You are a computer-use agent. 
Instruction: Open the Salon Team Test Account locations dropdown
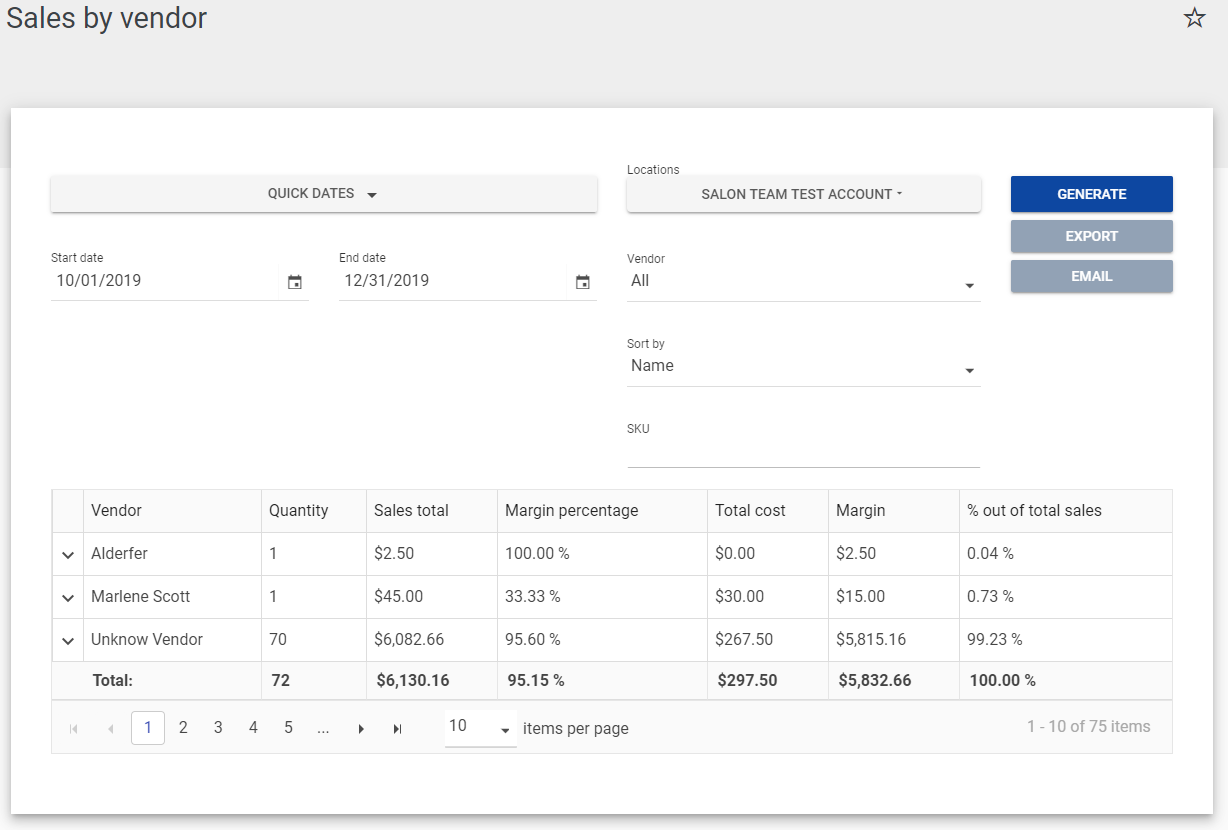[x=803, y=194]
